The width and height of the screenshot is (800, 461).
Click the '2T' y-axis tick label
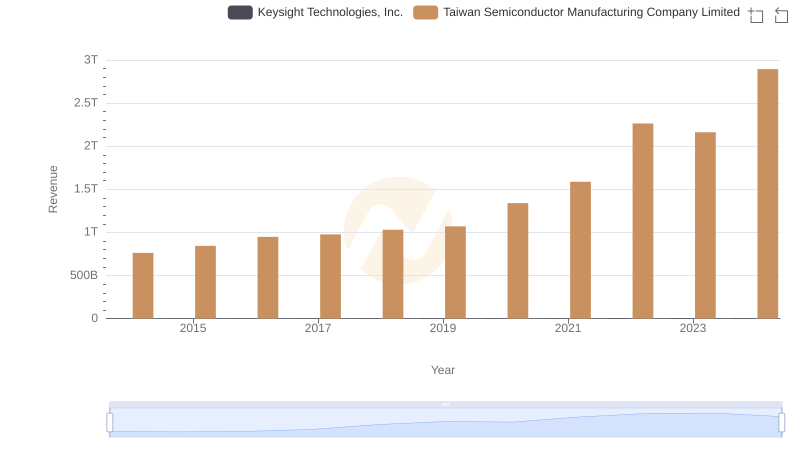pyautogui.click(x=91, y=146)
